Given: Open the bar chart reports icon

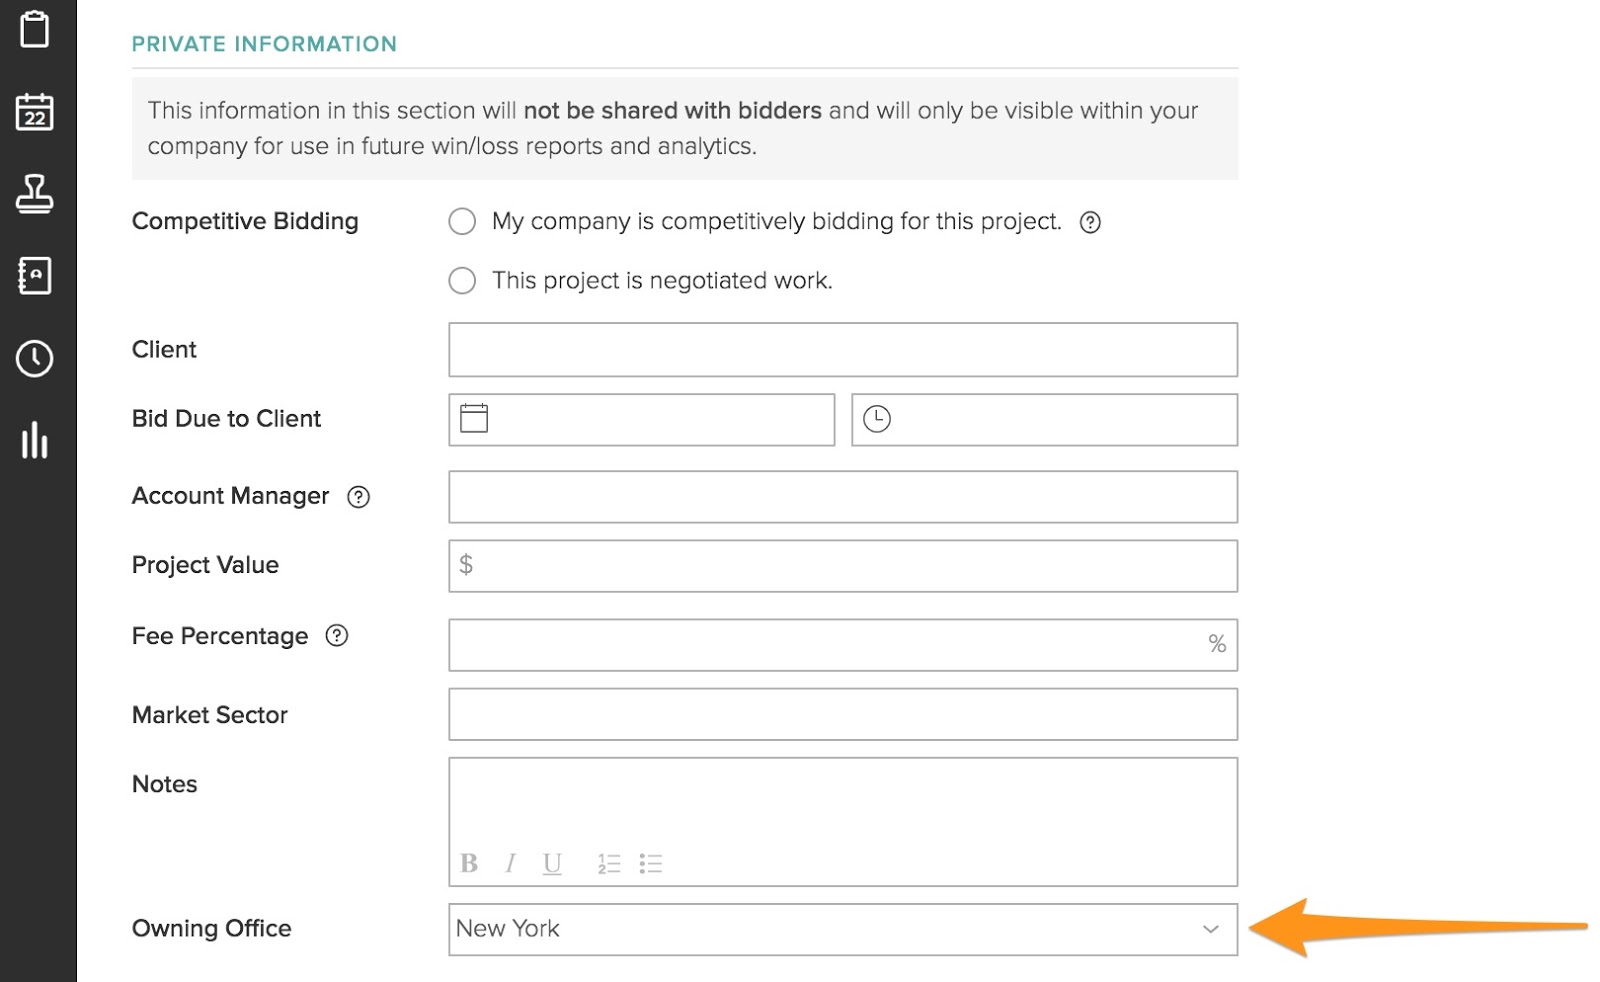Looking at the screenshot, I should tap(35, 440).
